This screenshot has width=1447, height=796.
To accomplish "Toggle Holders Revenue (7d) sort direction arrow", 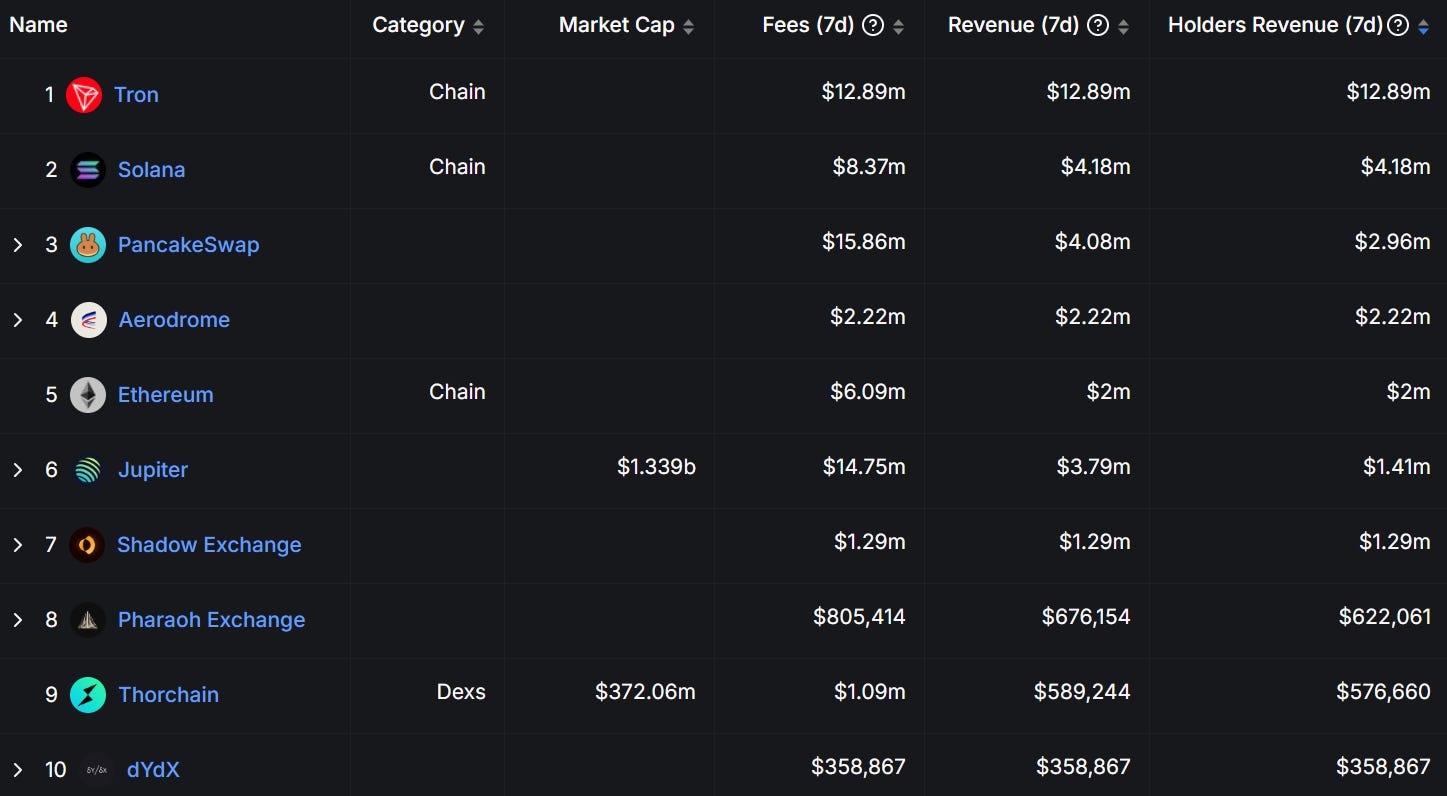I will [1423, 27].
